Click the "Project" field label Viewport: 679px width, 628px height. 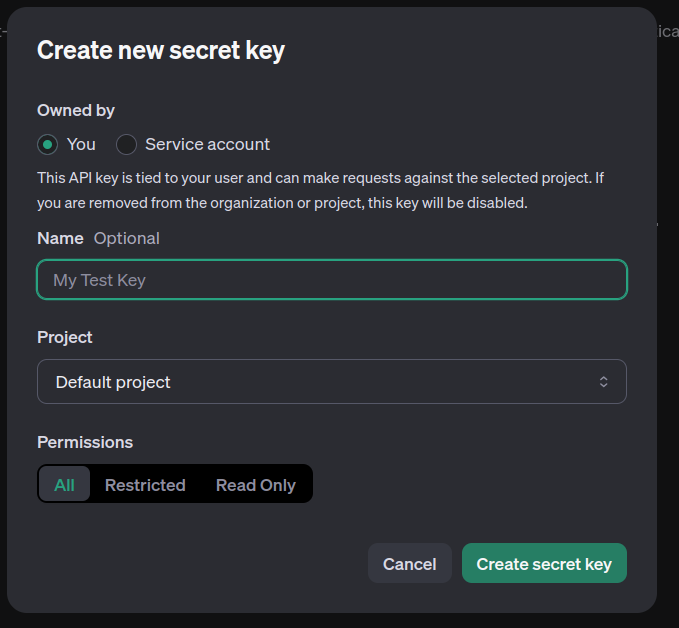pos(65,337)
